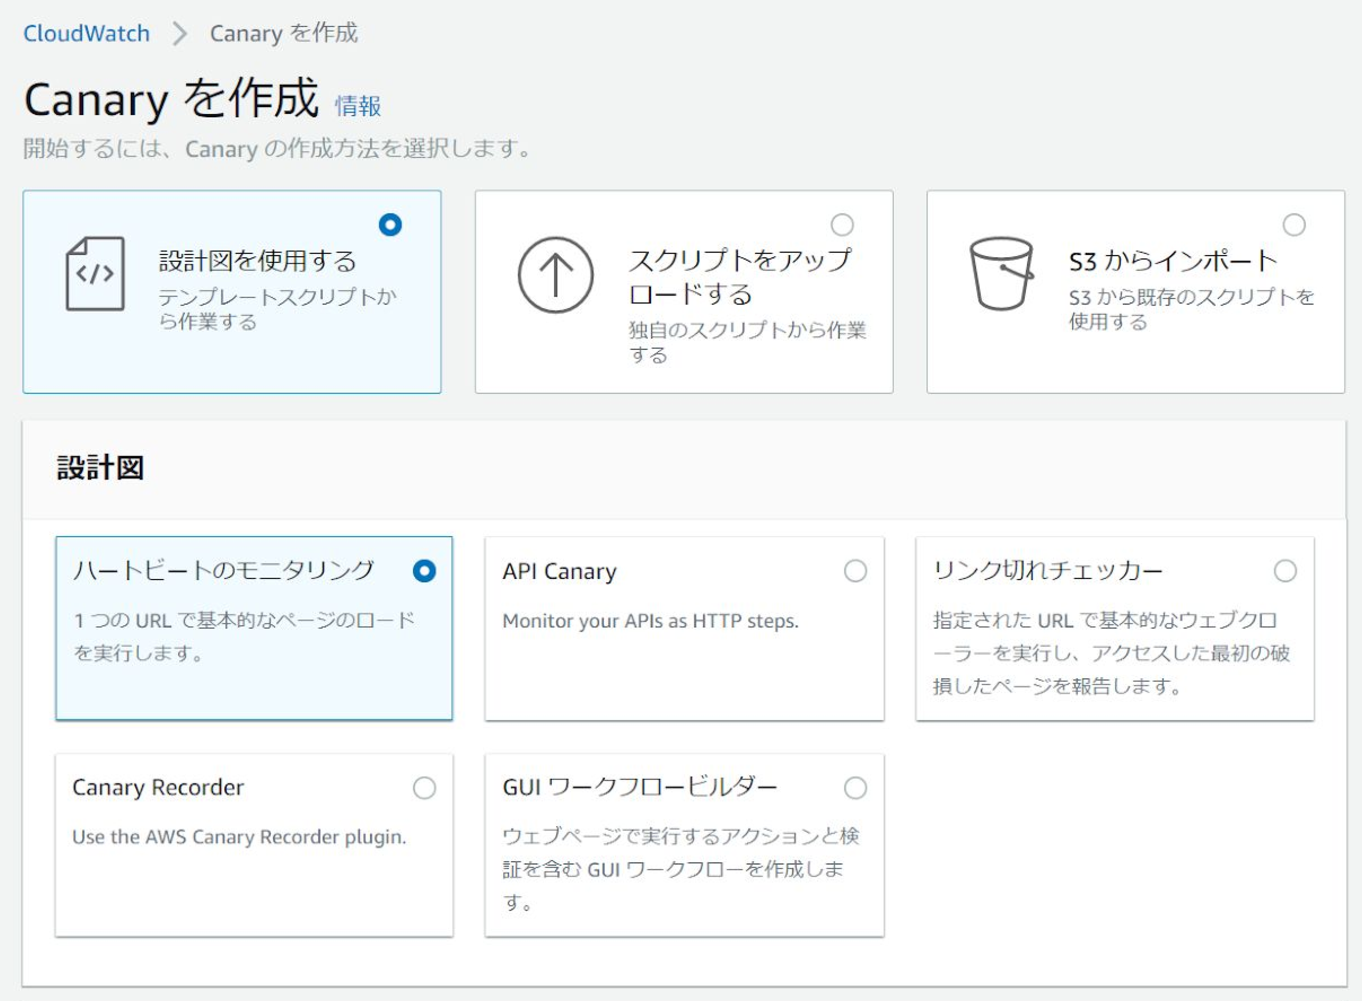Image resolution: width=1362 pixels, height=1001 pixels.
Task: Select the S3 からインポート radio button
Action: point(1294,225)
